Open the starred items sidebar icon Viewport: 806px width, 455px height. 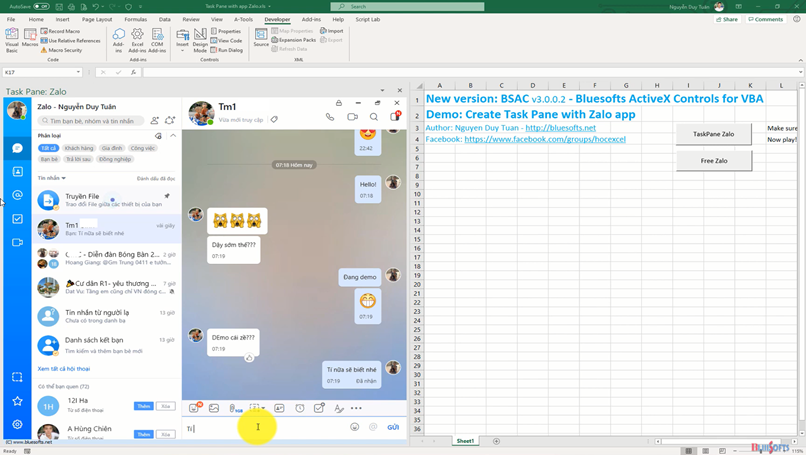(17, 401)
